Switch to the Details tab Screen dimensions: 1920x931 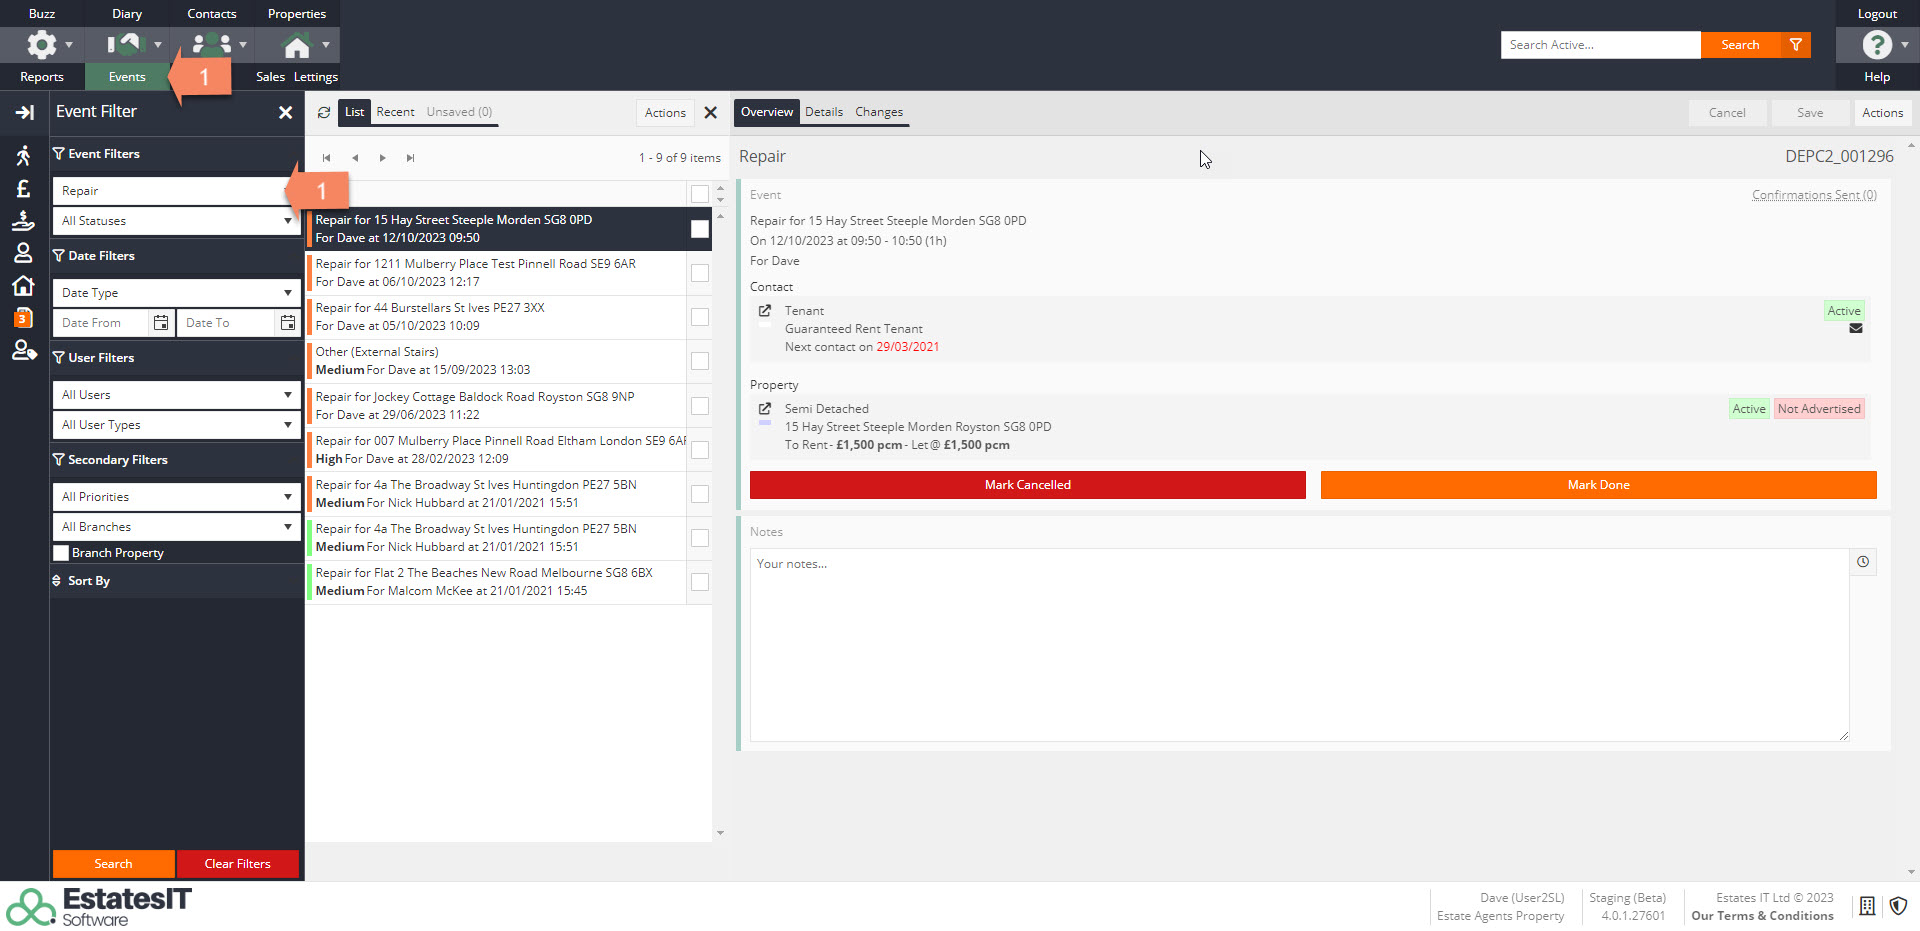(x=823, y=112)
